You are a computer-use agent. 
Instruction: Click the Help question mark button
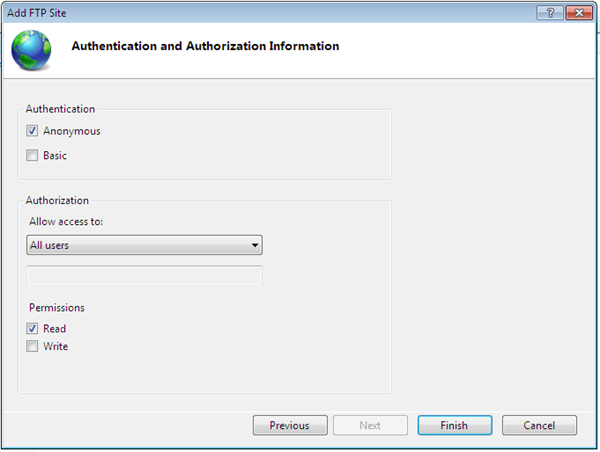[550, 10]
